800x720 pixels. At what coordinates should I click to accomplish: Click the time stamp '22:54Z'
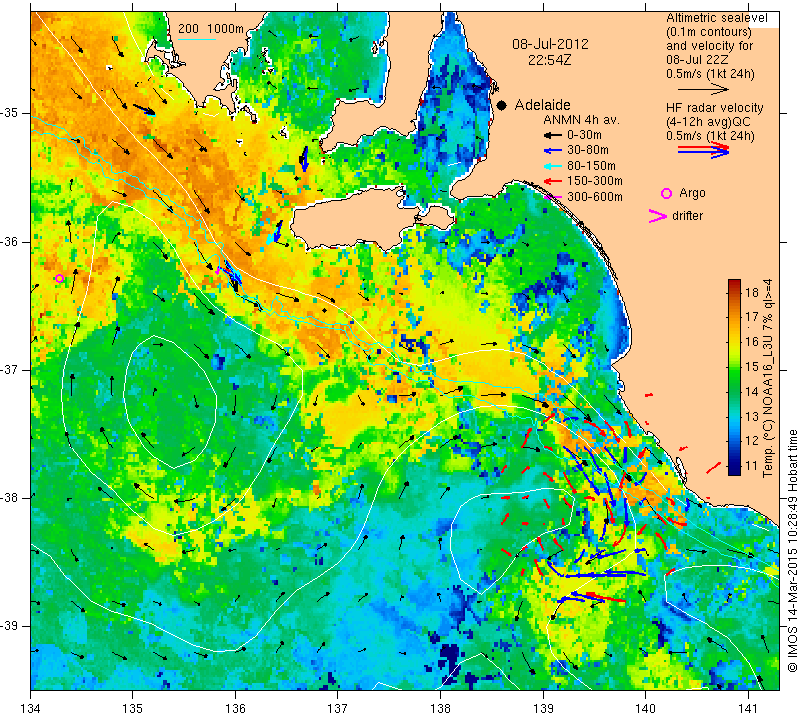[x=550, y=60]
